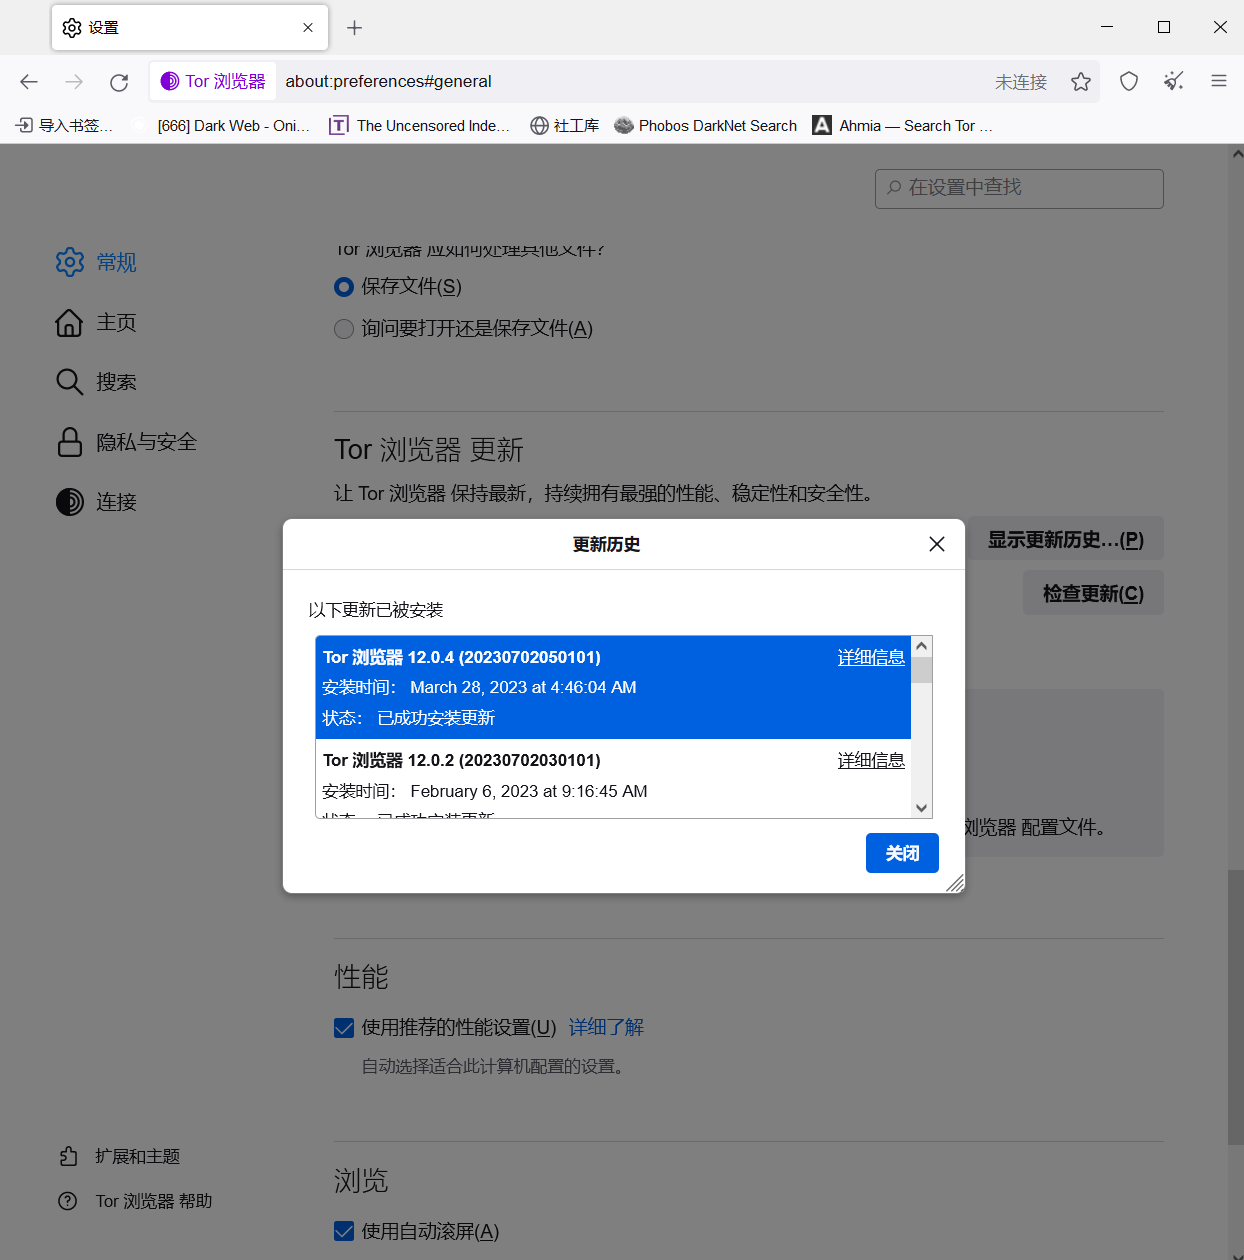Toggle 使用推荐的性能设置 checkbox
The image size is (1244, 1260).
(344, 1028)
